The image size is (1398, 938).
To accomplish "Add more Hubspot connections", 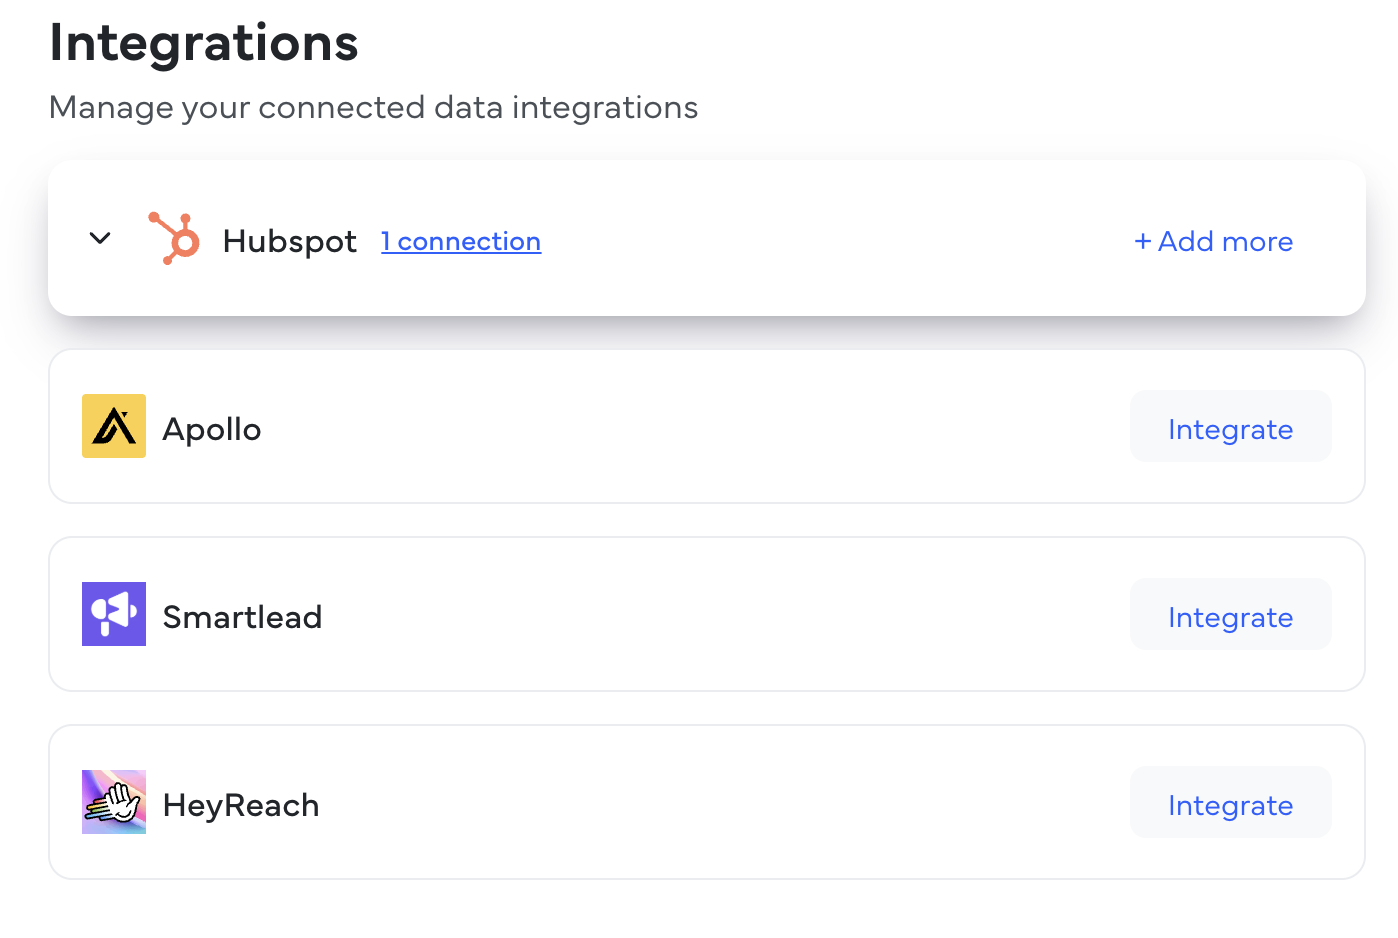I will [1213, 242].
